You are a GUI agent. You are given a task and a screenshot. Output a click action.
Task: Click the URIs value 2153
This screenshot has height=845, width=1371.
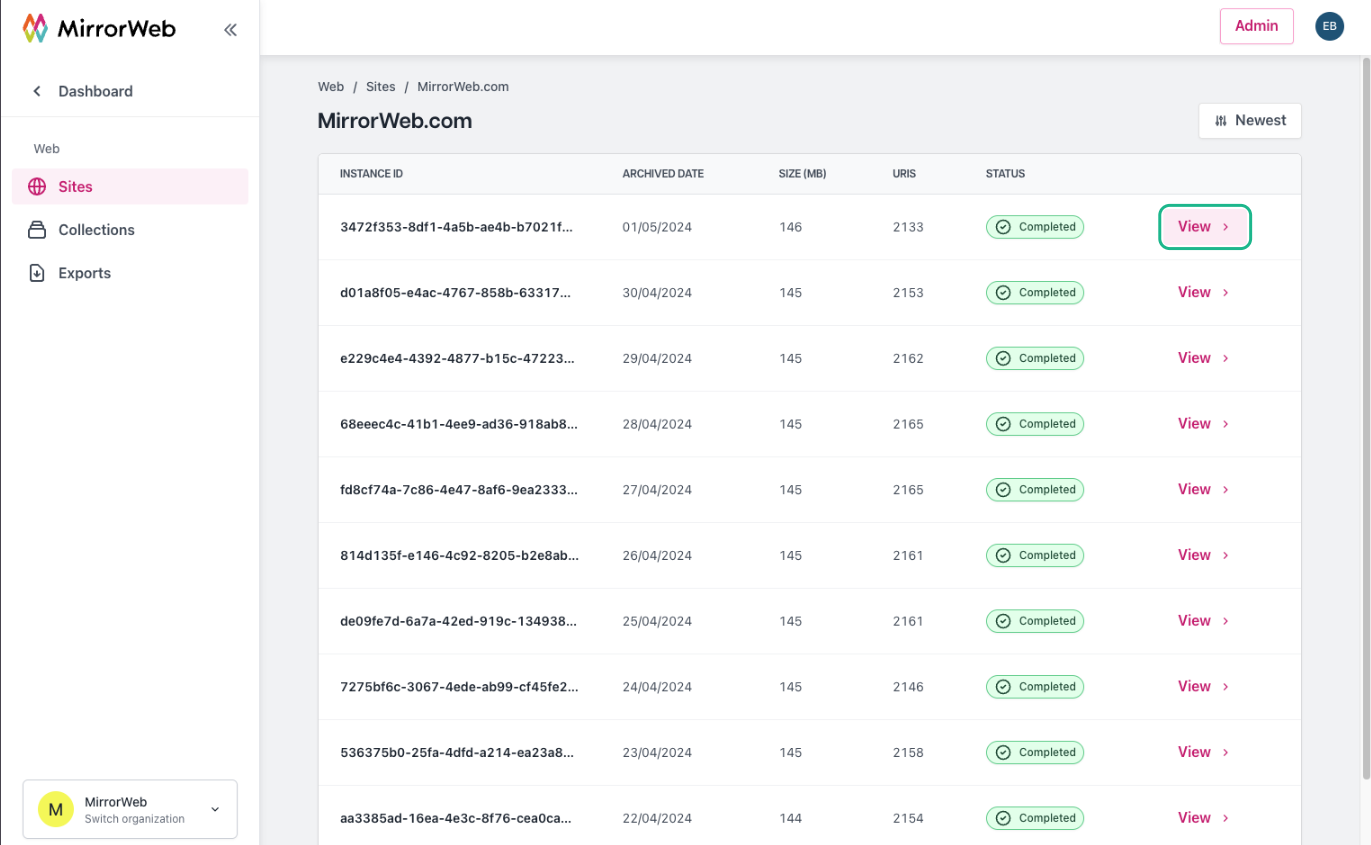point(908,293)
